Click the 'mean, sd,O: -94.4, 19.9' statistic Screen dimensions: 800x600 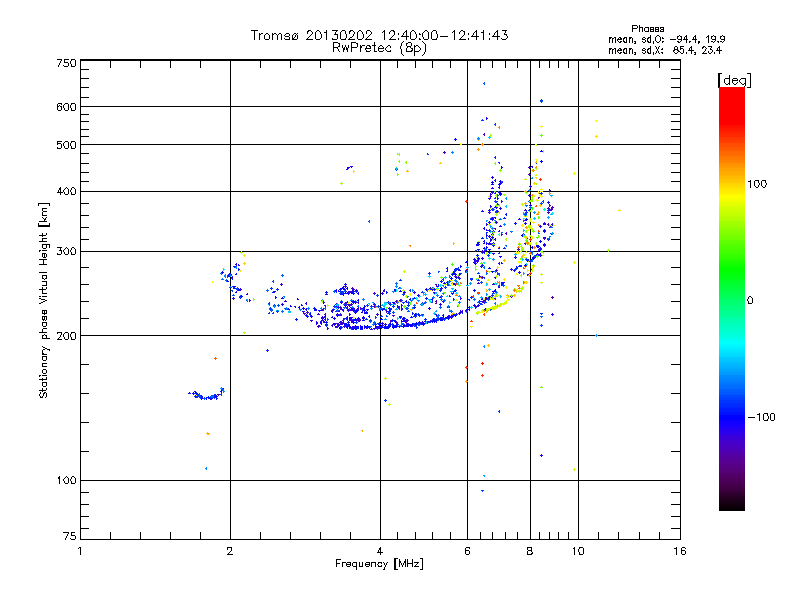(666, 39)
